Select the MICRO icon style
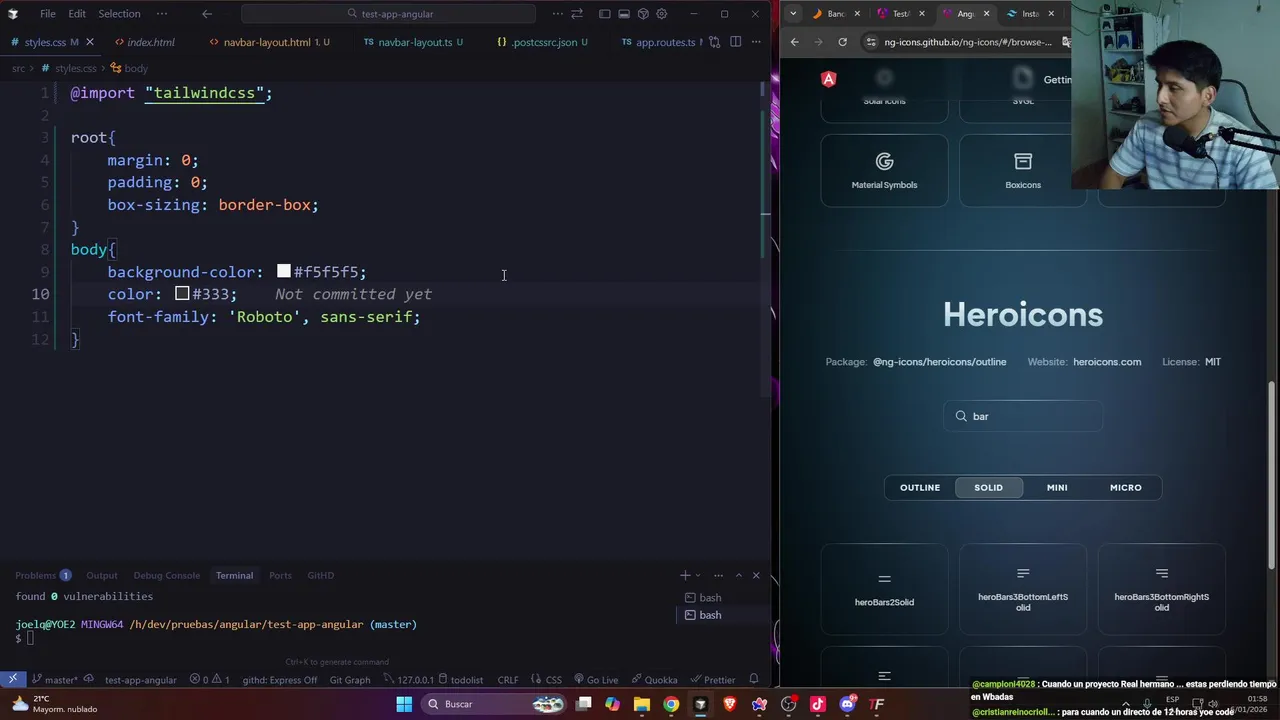 pos(1125,488)
